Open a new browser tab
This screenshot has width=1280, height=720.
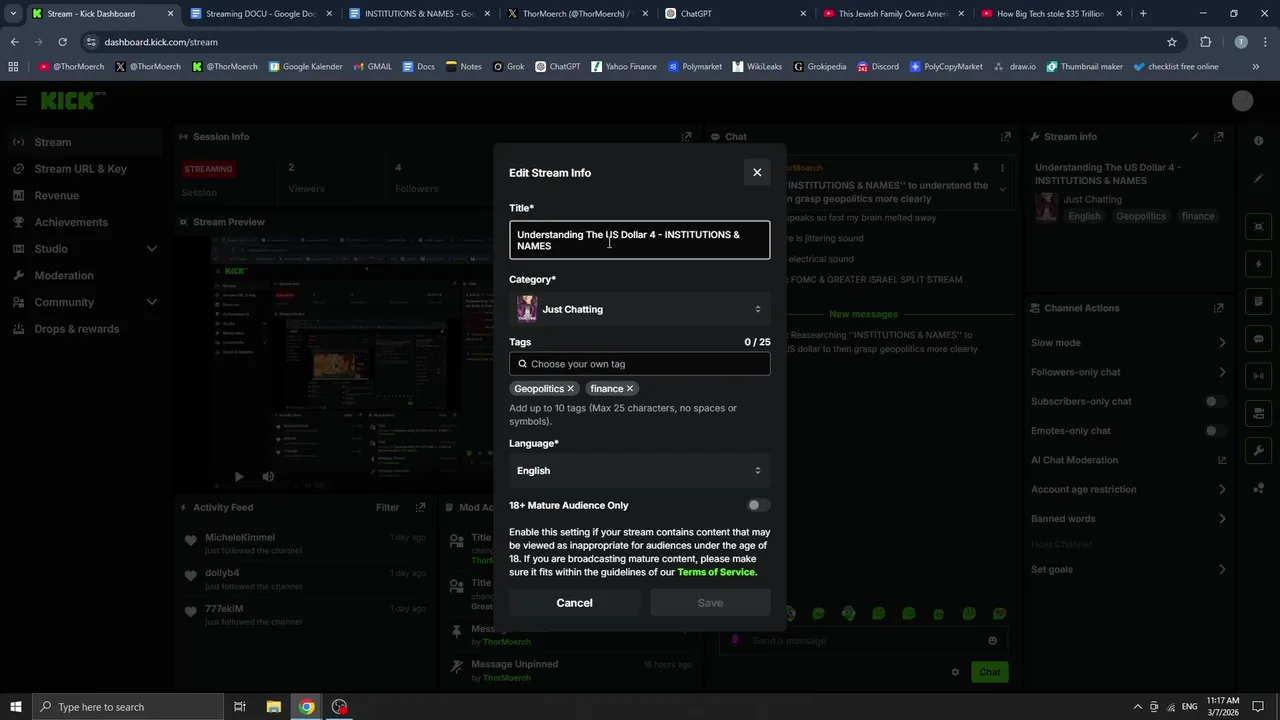point(1143,14)
